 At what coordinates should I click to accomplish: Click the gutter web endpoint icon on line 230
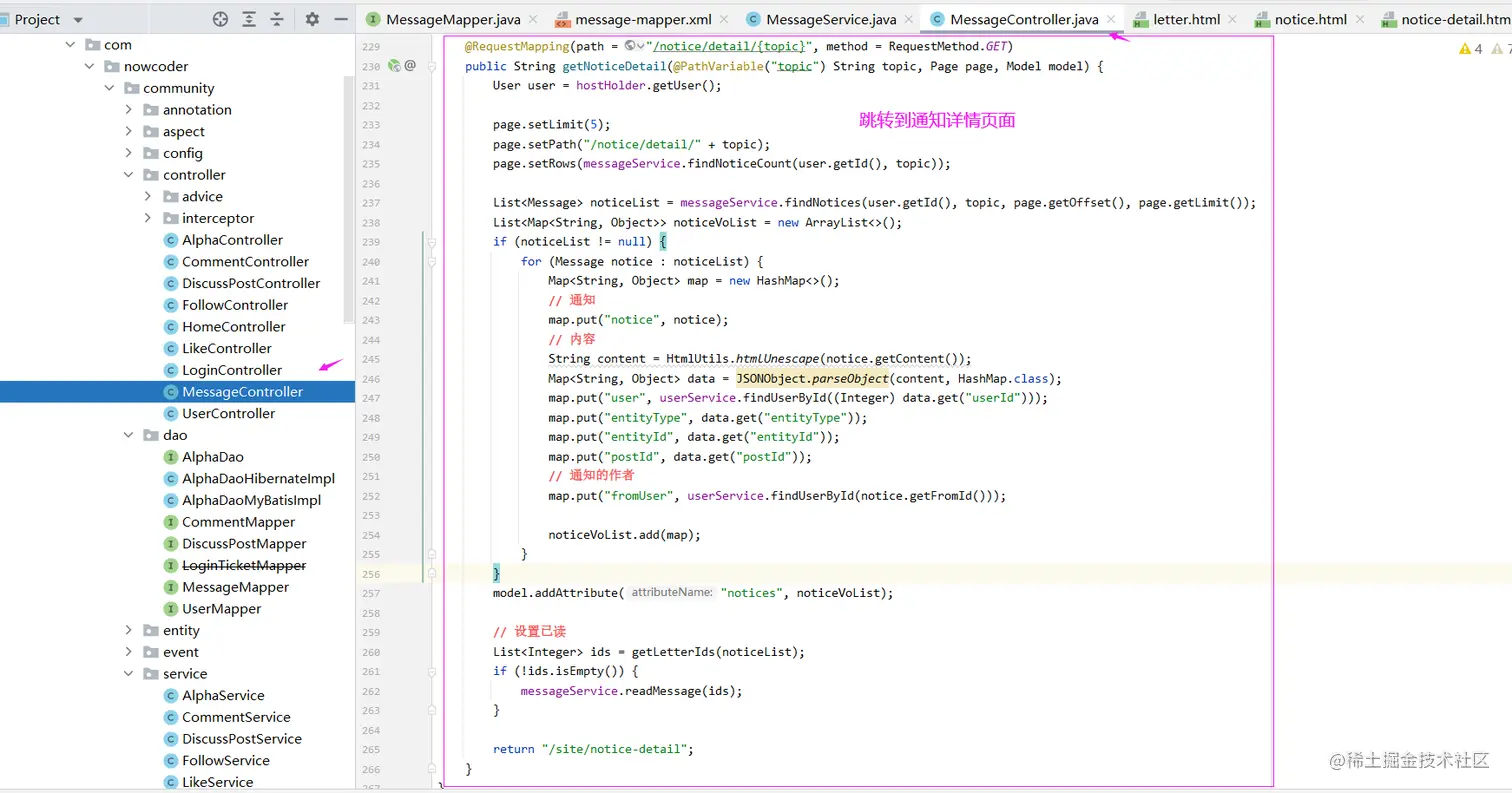394,66
